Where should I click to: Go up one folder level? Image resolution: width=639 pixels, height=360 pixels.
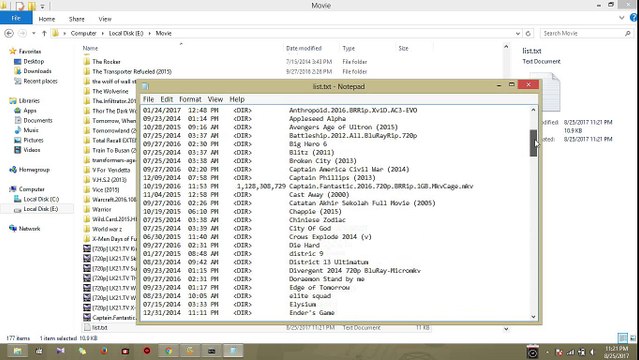44,33
